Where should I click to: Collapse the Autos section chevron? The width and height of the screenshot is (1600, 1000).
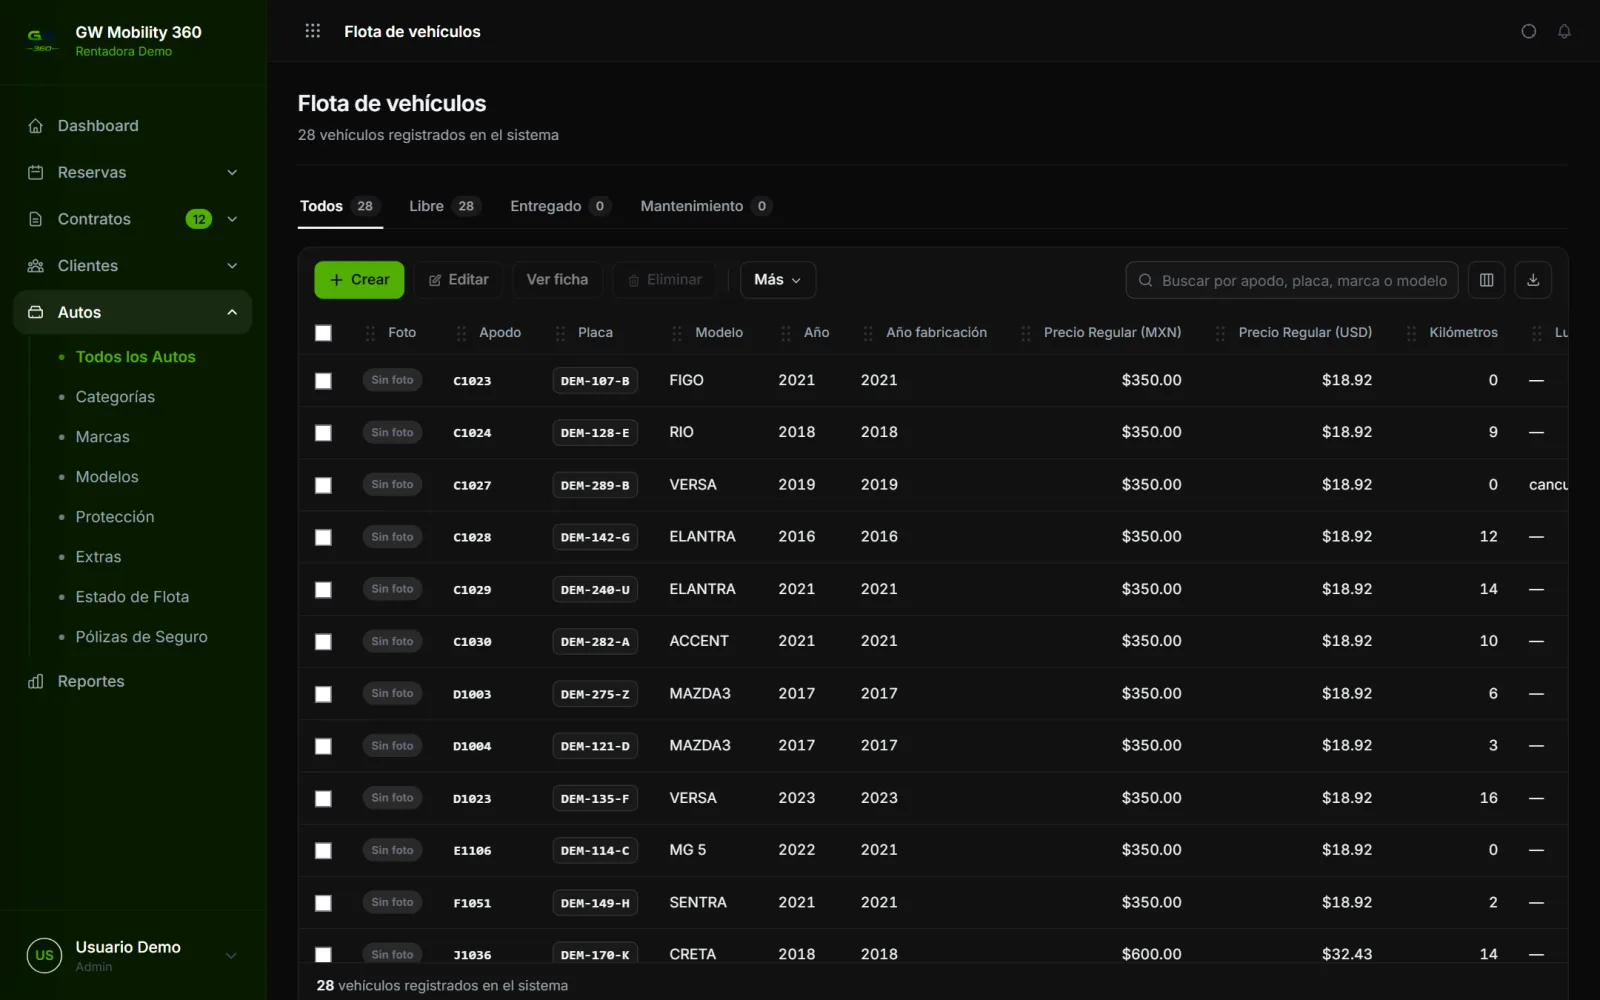click(x=232, y=312)
